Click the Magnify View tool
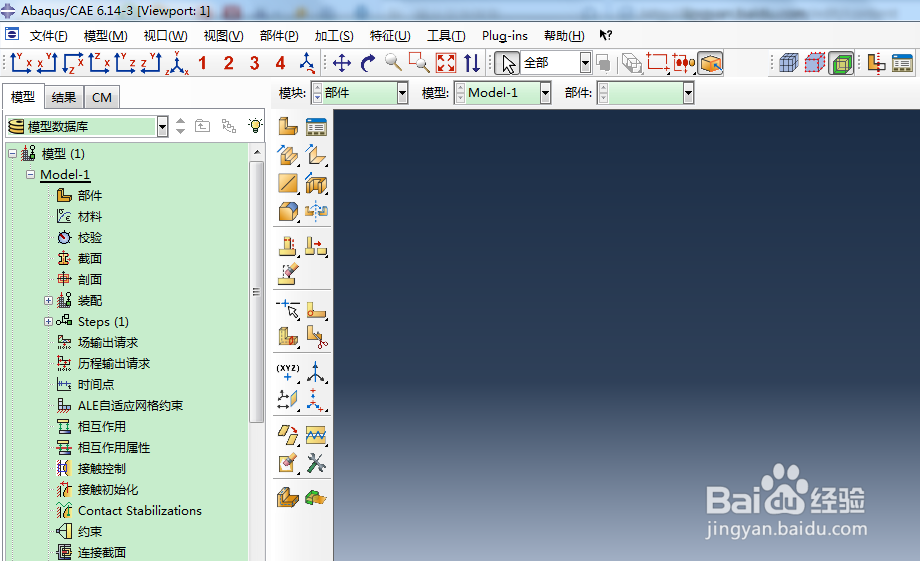 tap(394, 63)
